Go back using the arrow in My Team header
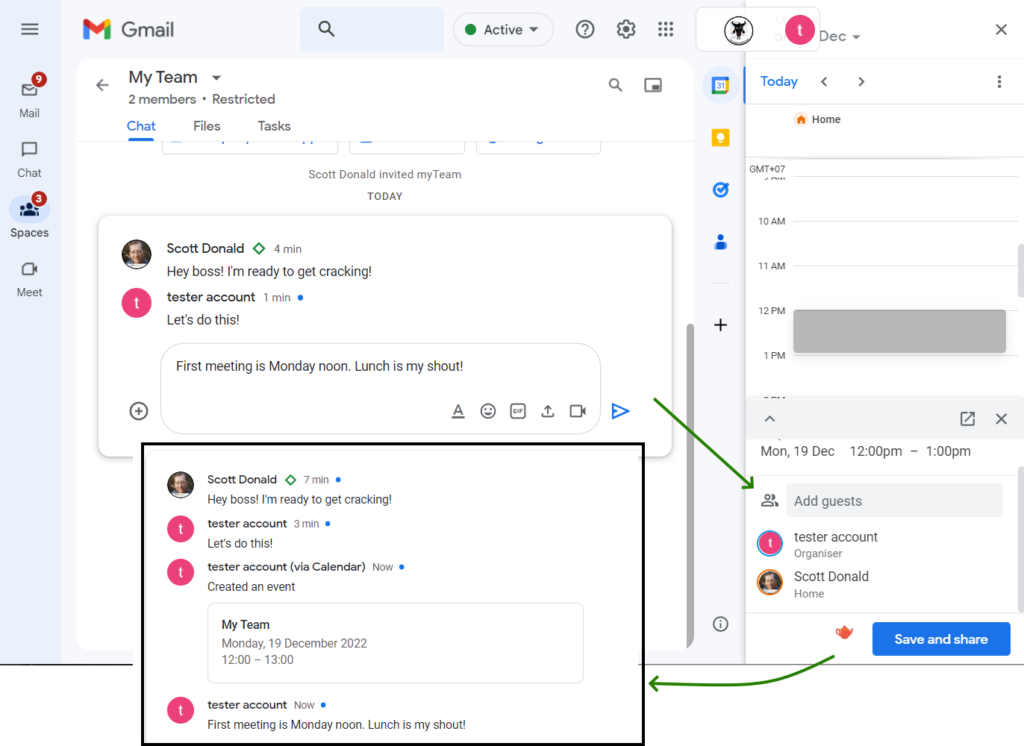Image resolution: width=1024 pixels, height=746 pixels. [x=101, y=85]
